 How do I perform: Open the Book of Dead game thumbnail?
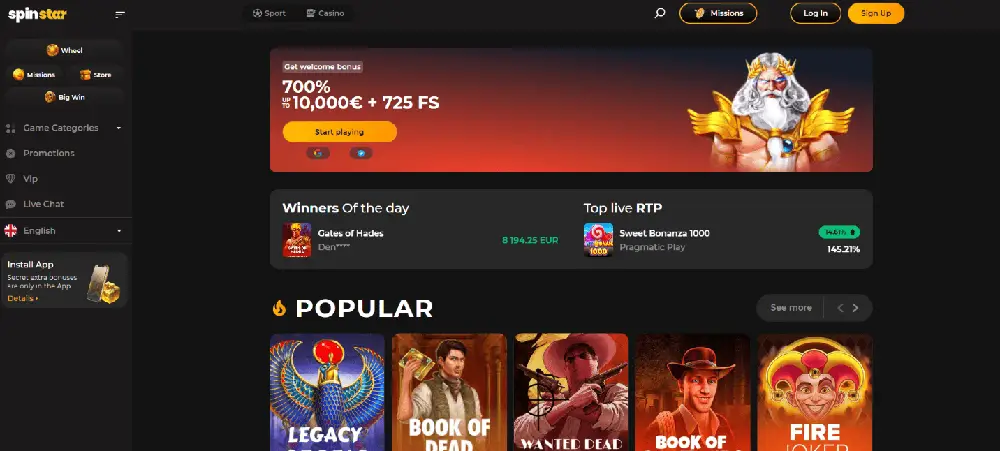pyautogui.click(x=450, y=392)
